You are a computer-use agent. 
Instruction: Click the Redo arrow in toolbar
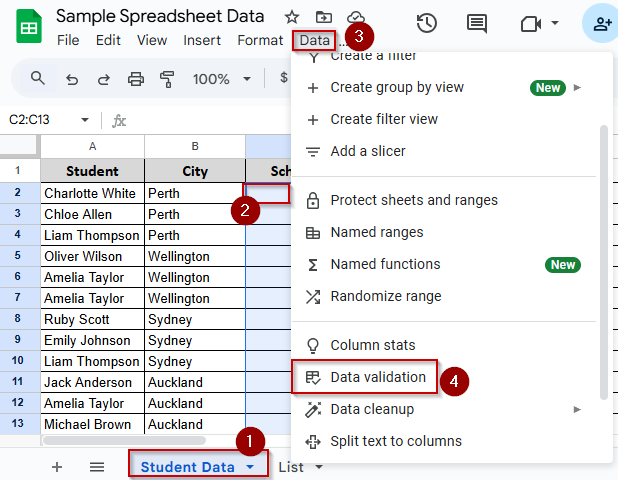(104, 79)
